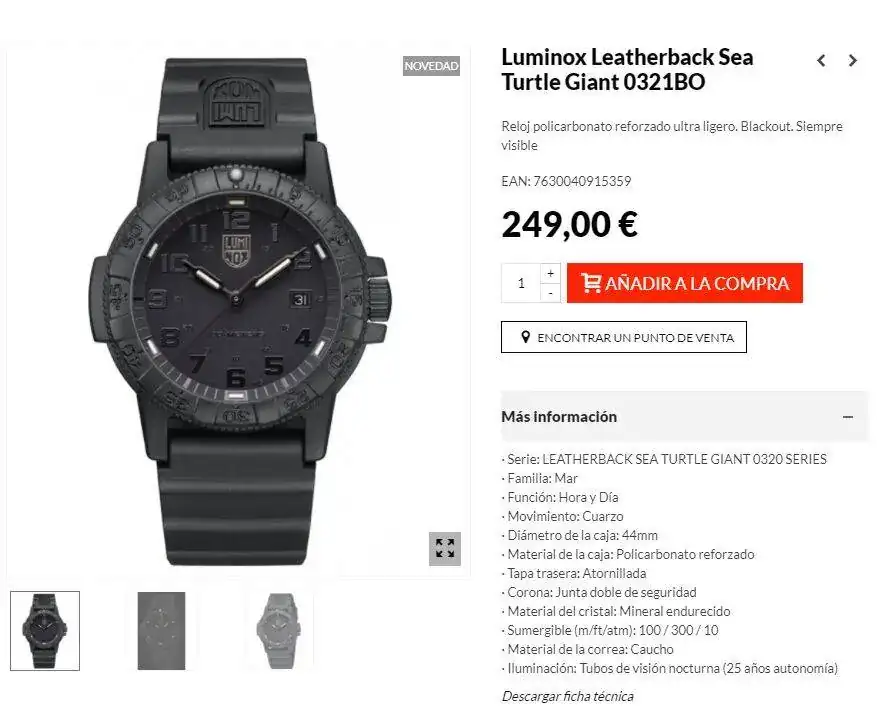Click the quantity input field

coord(521,283)
